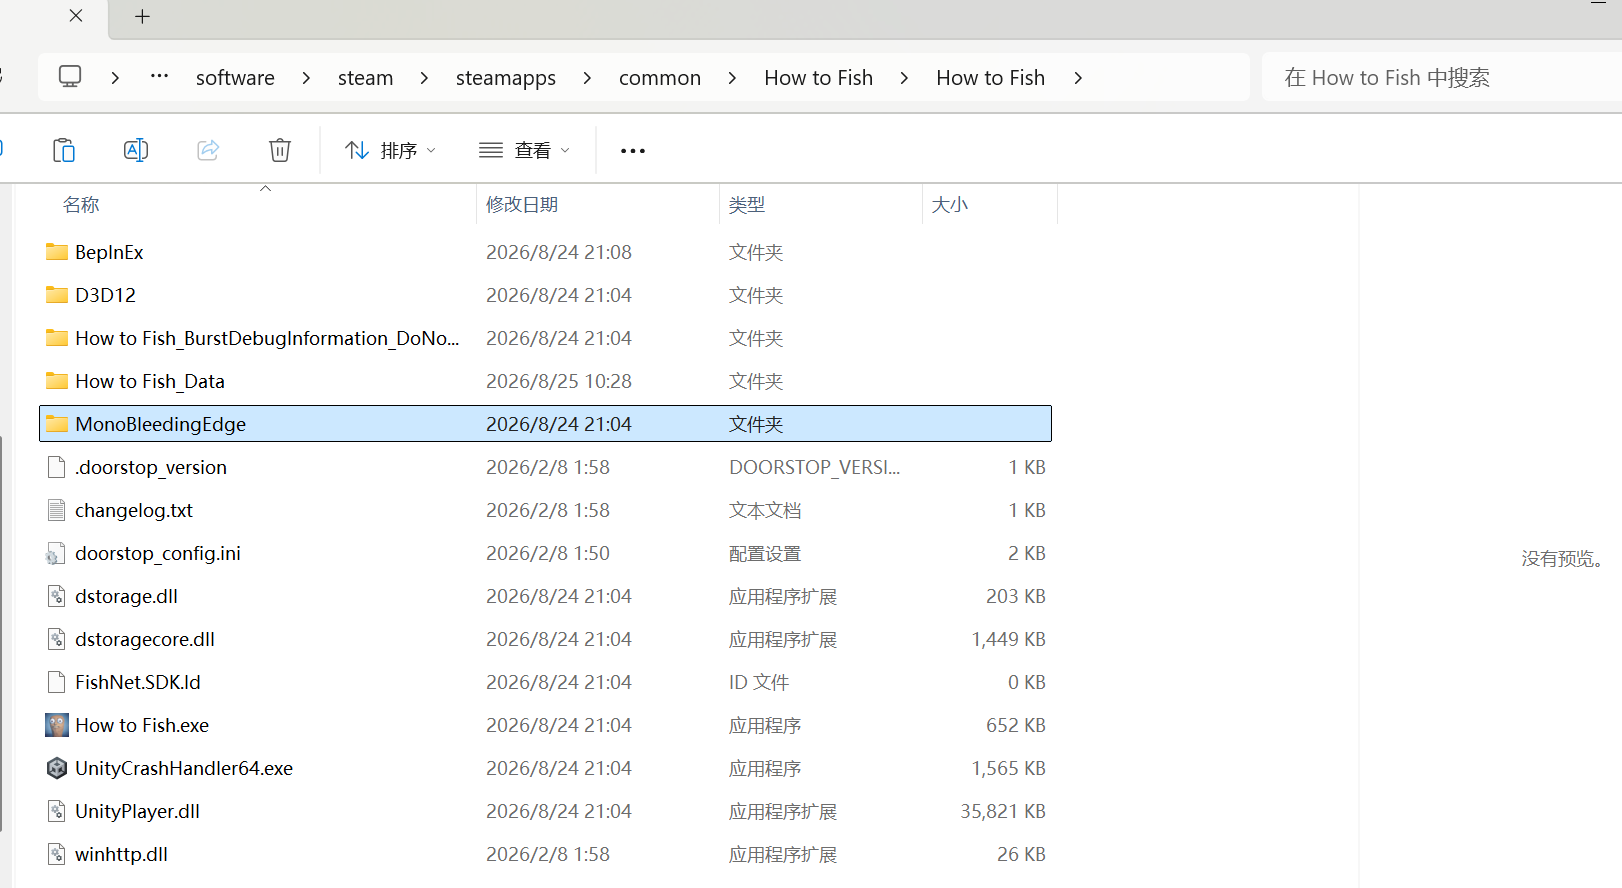Click the UnityCrashHandler64.exe Unity icon
This screenshot has height=888, width=1622.
(x=57, y=768)
